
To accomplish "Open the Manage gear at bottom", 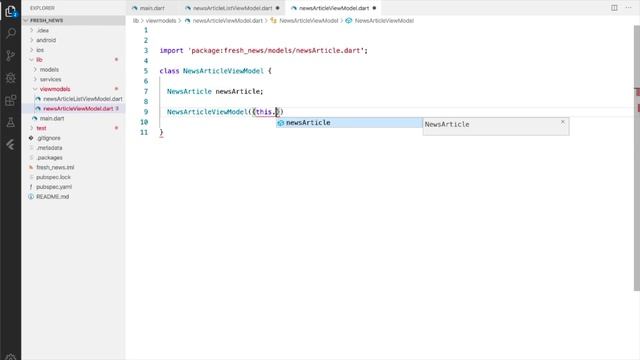I will pos(11,357).
